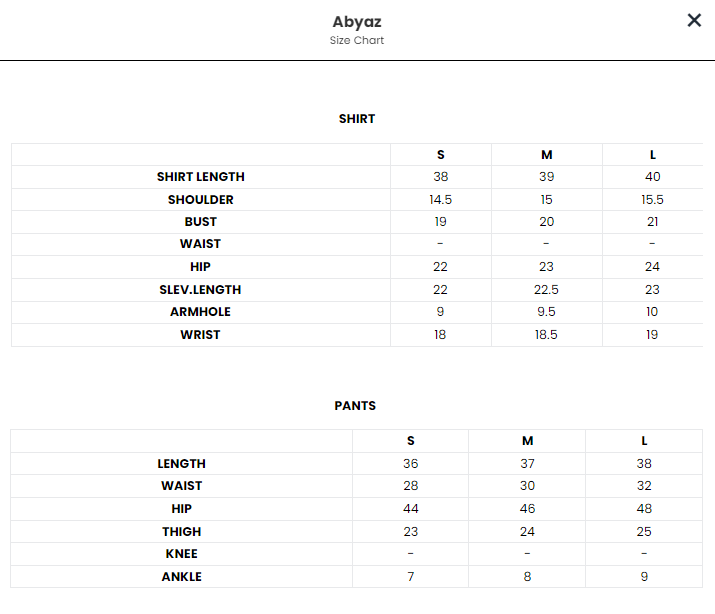Click the KNEE row label

coord(181,554)
